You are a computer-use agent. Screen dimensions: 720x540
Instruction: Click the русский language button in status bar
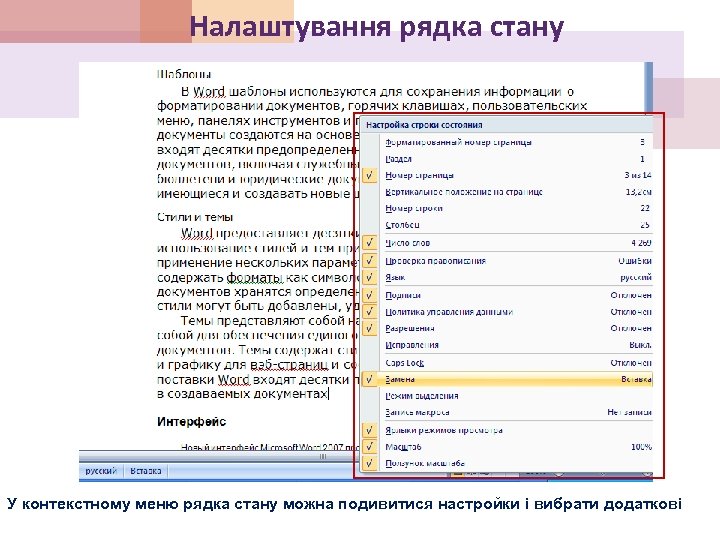pos(101,471)
